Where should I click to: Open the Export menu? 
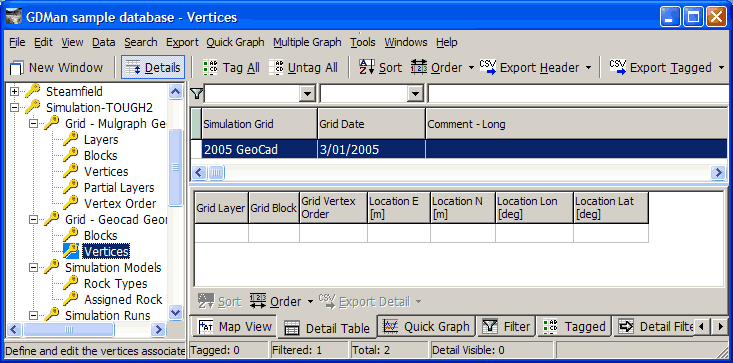(182, 43)
